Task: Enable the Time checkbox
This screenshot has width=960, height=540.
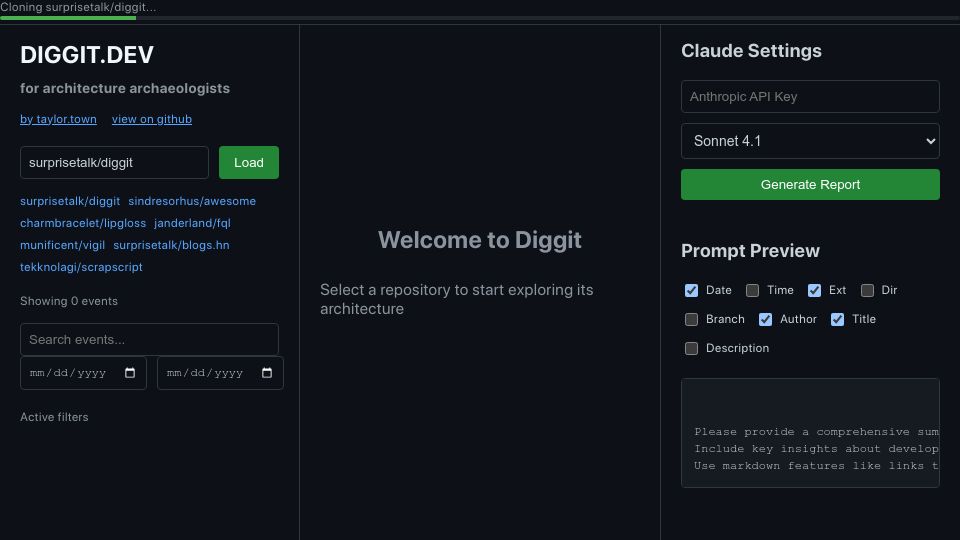Action: click(x=752, y=290)
